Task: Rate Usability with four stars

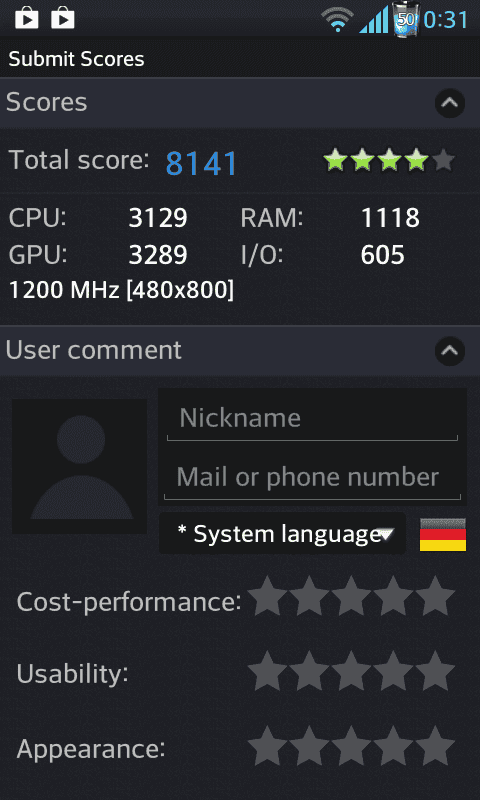Action: tap(393, 670)
